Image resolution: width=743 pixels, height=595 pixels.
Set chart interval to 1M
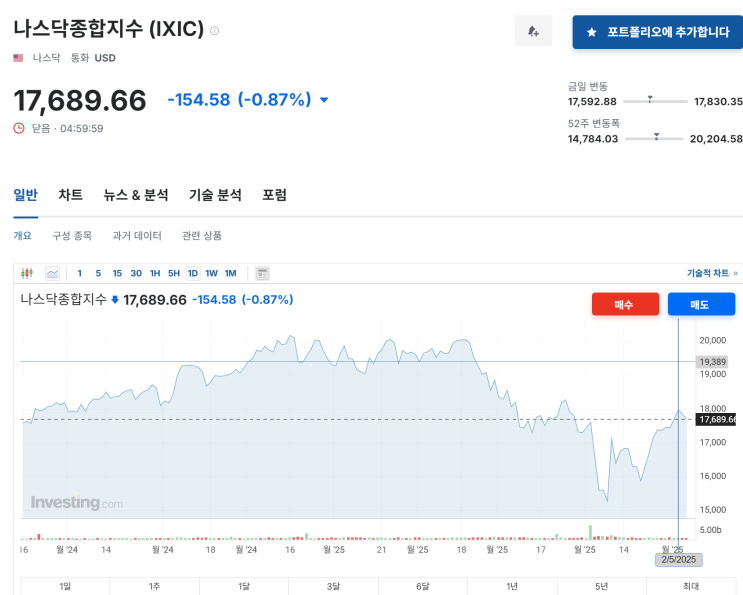(x=231, y=273)
